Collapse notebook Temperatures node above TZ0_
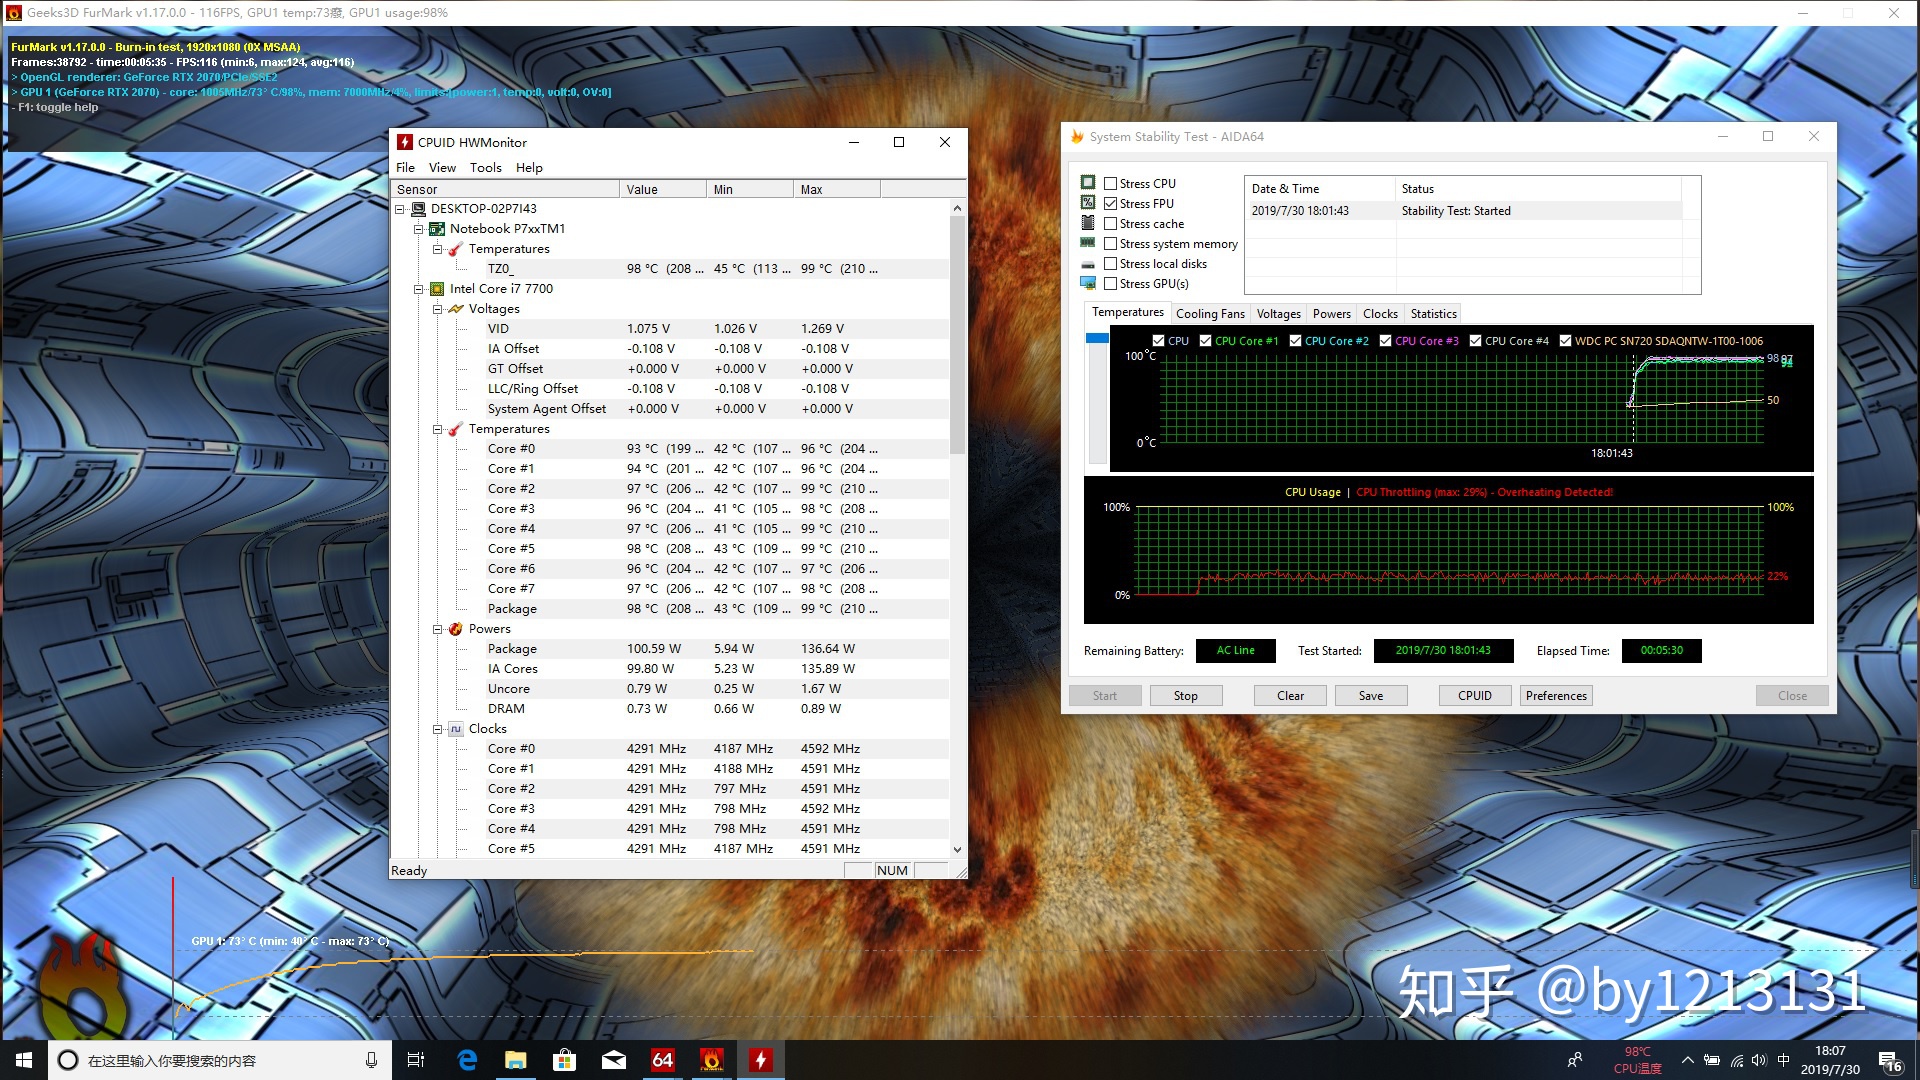The height and width of the screenshot is (1080, 1920). (437, 249)
